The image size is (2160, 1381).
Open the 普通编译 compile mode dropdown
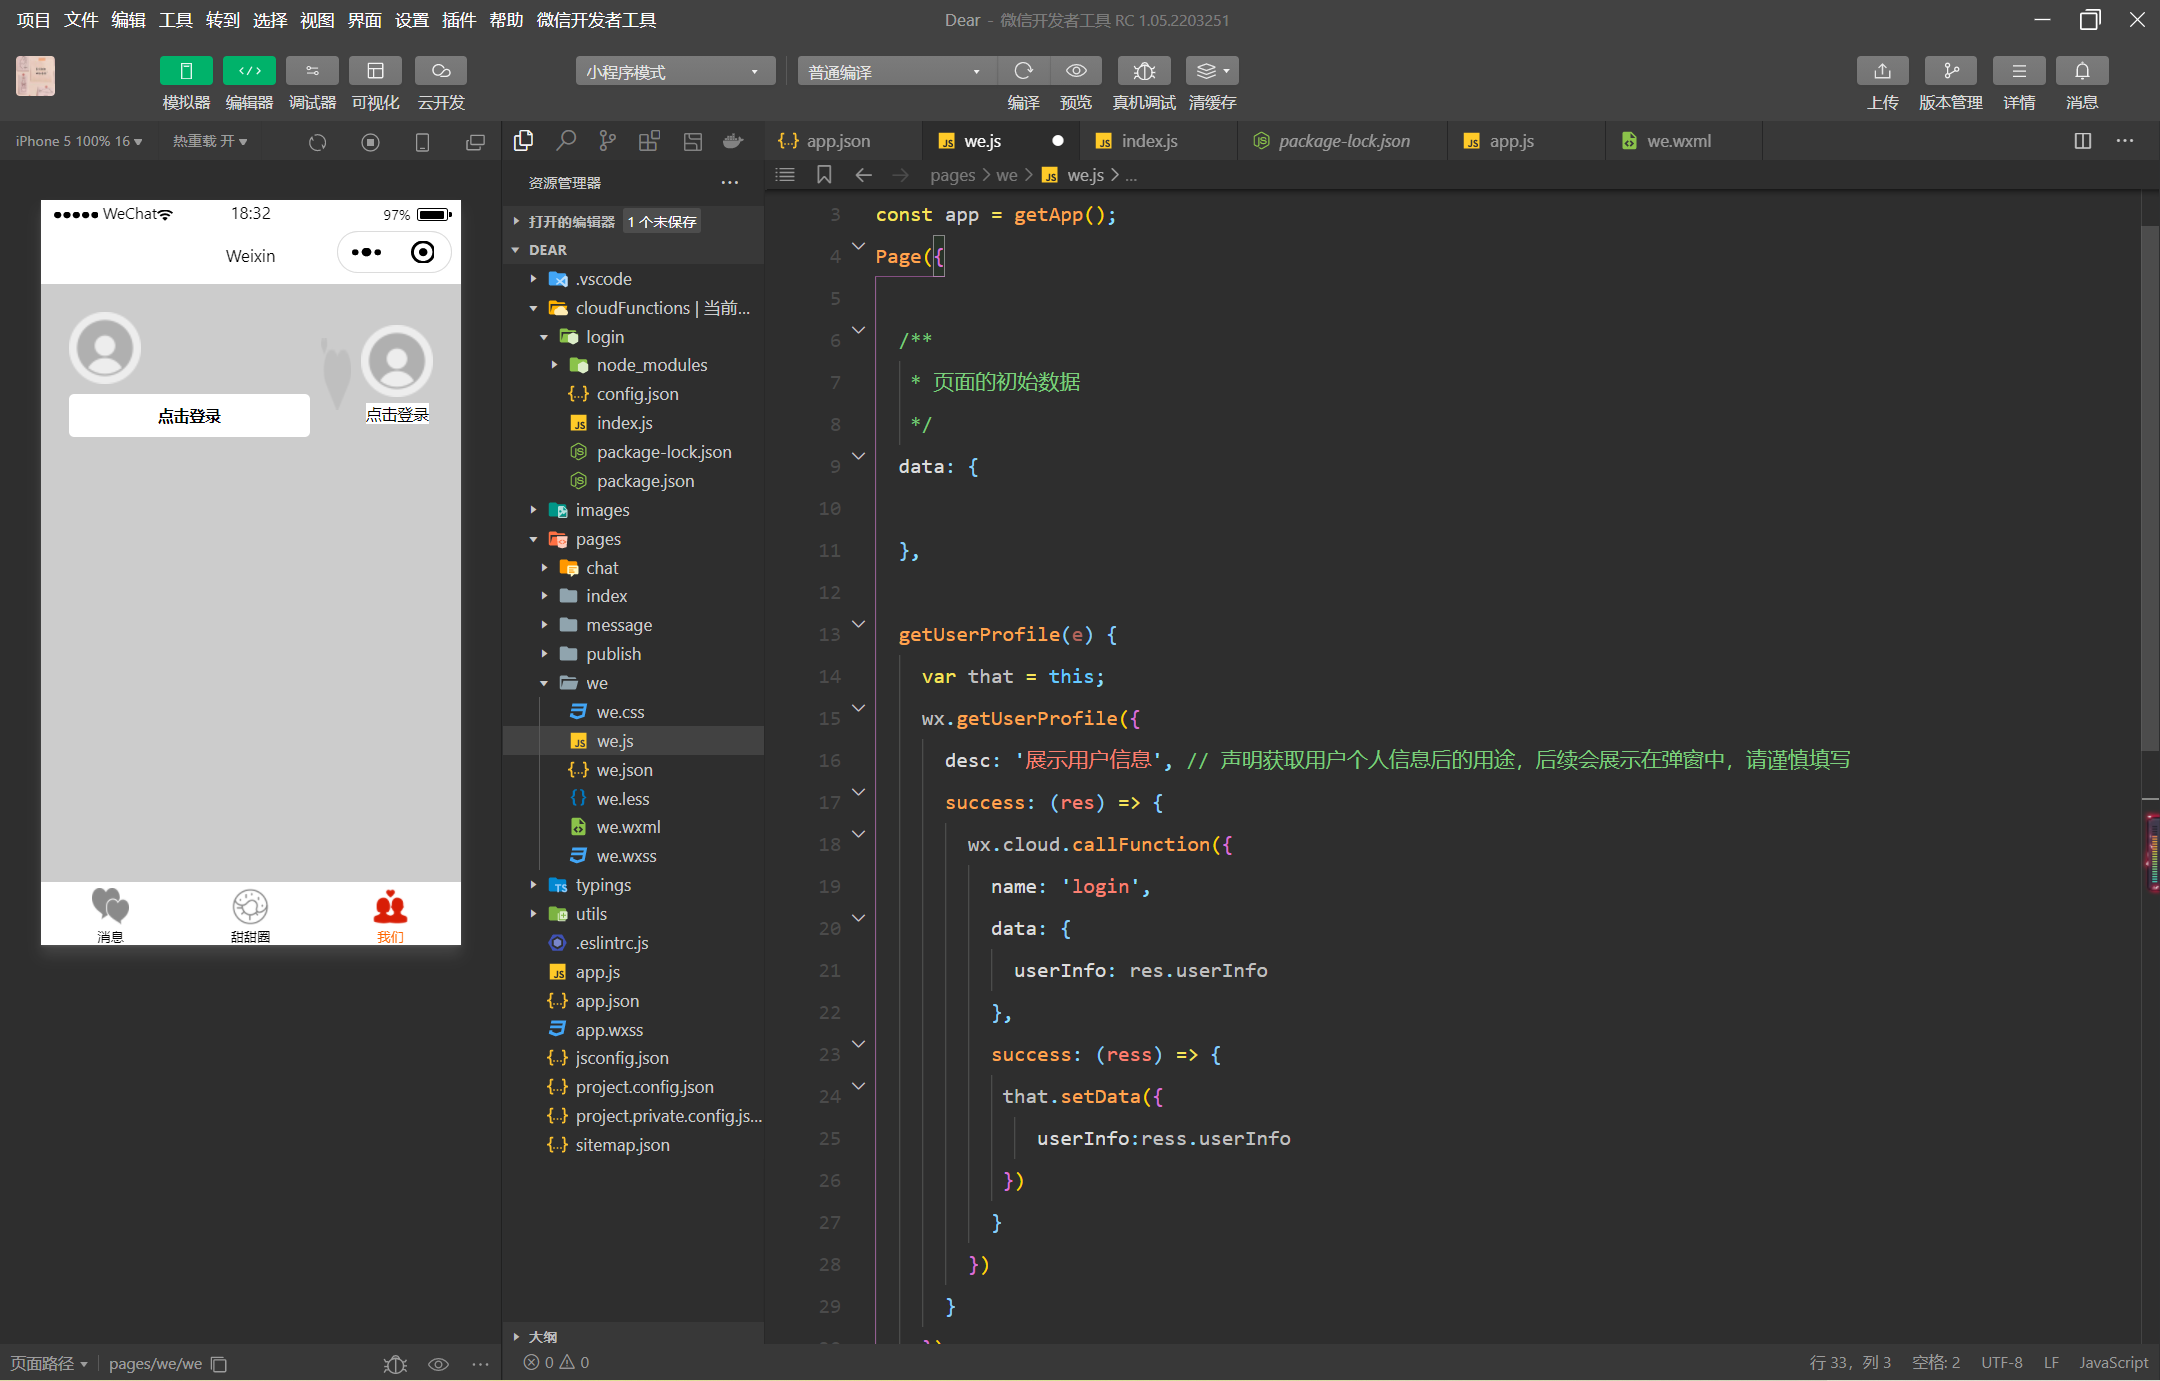pos(895,71)
